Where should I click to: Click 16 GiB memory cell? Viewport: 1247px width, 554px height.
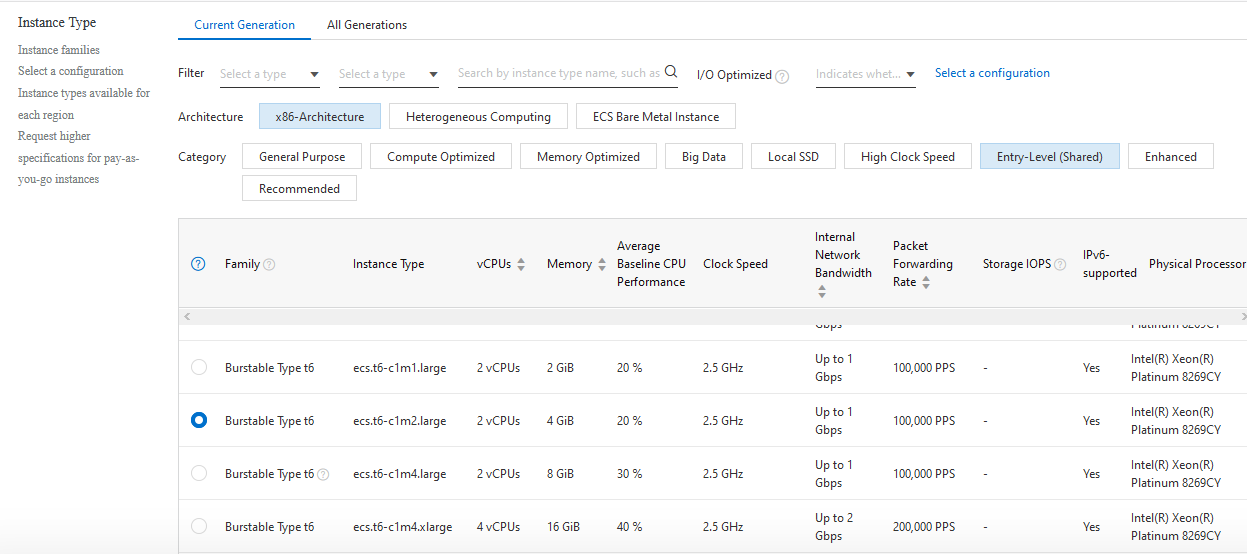pyautogui.click(x=563, y=527)
